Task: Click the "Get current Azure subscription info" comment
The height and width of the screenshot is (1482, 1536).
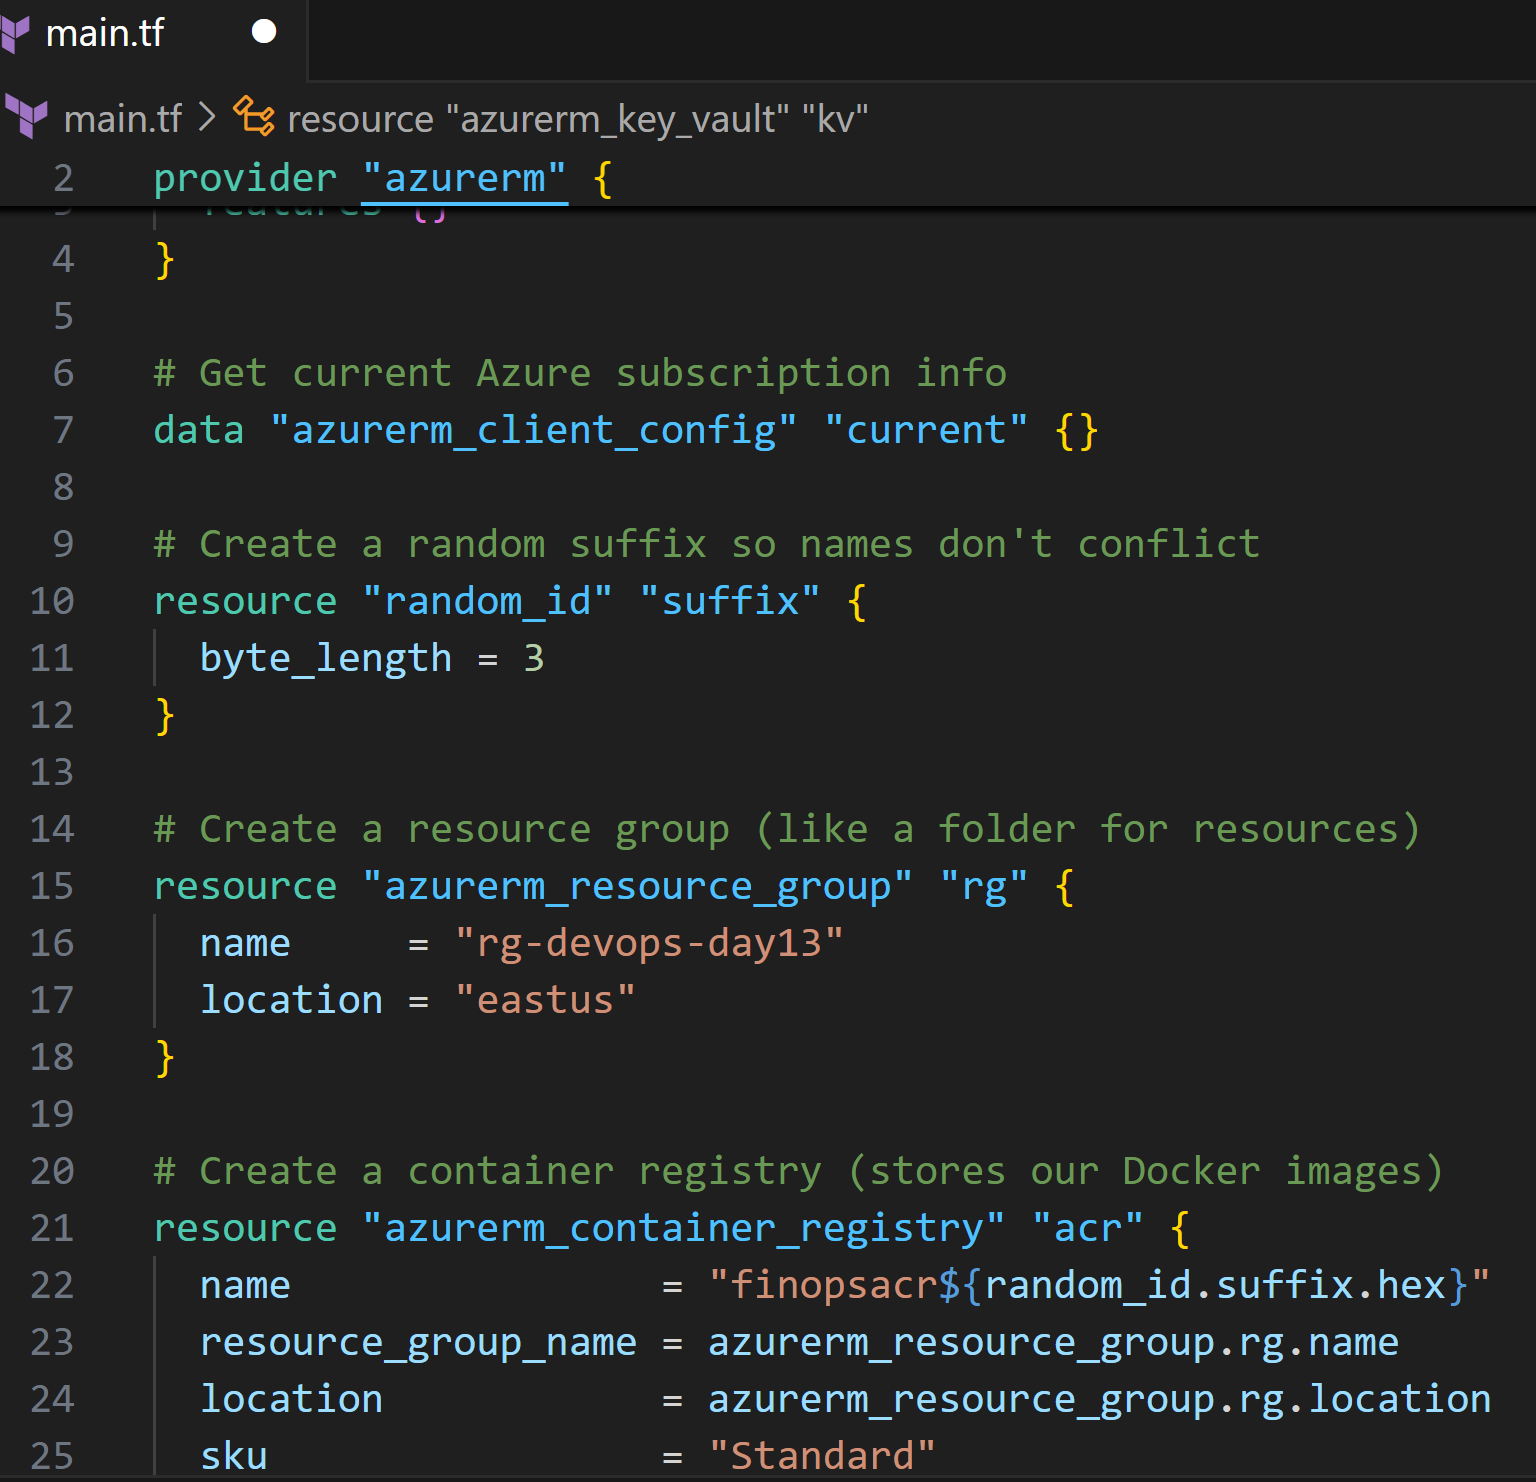Action: [x=580, y=373]
